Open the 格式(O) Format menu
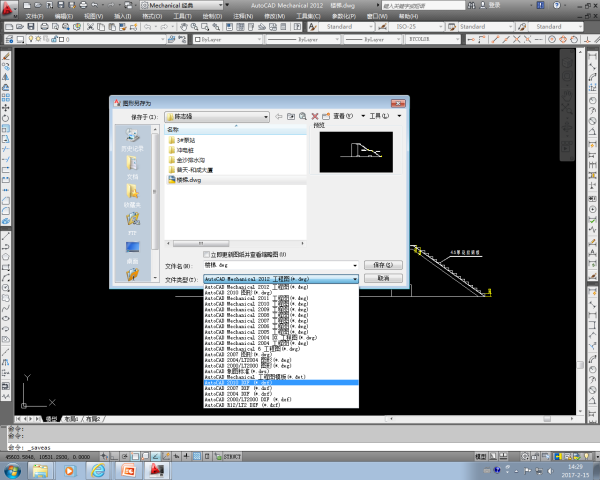The image size is (600, 480). pyautogui.click(x=152, y=16)
